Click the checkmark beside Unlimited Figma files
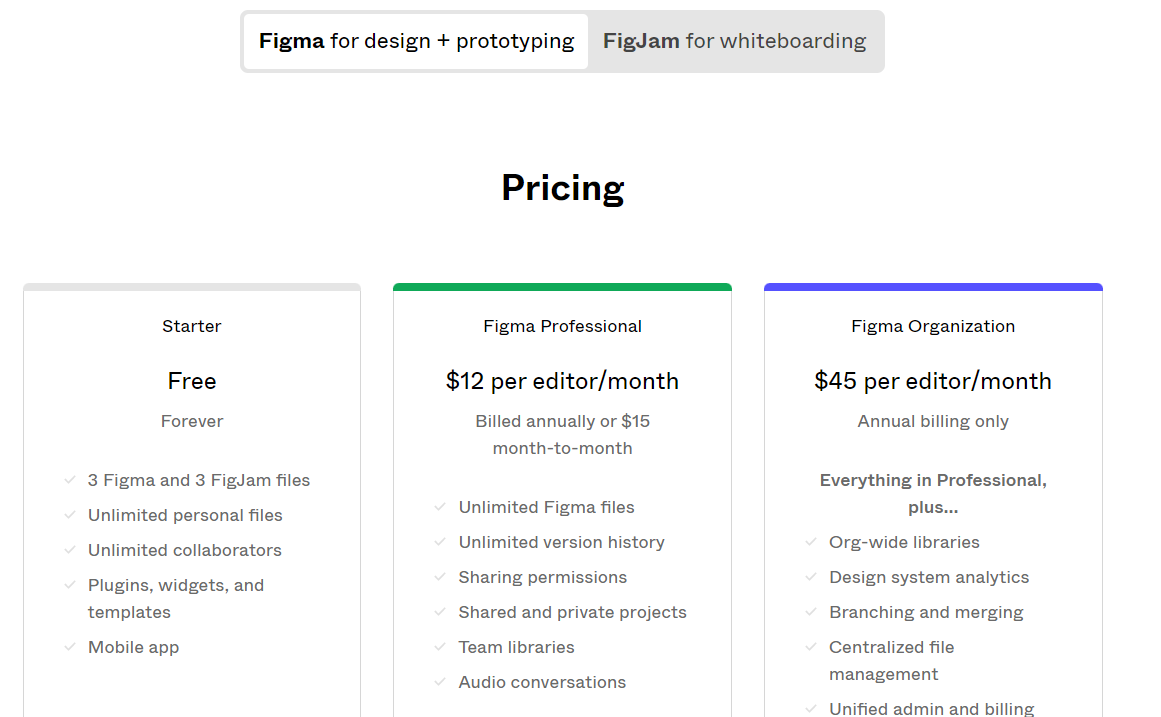 pos(440,507)
